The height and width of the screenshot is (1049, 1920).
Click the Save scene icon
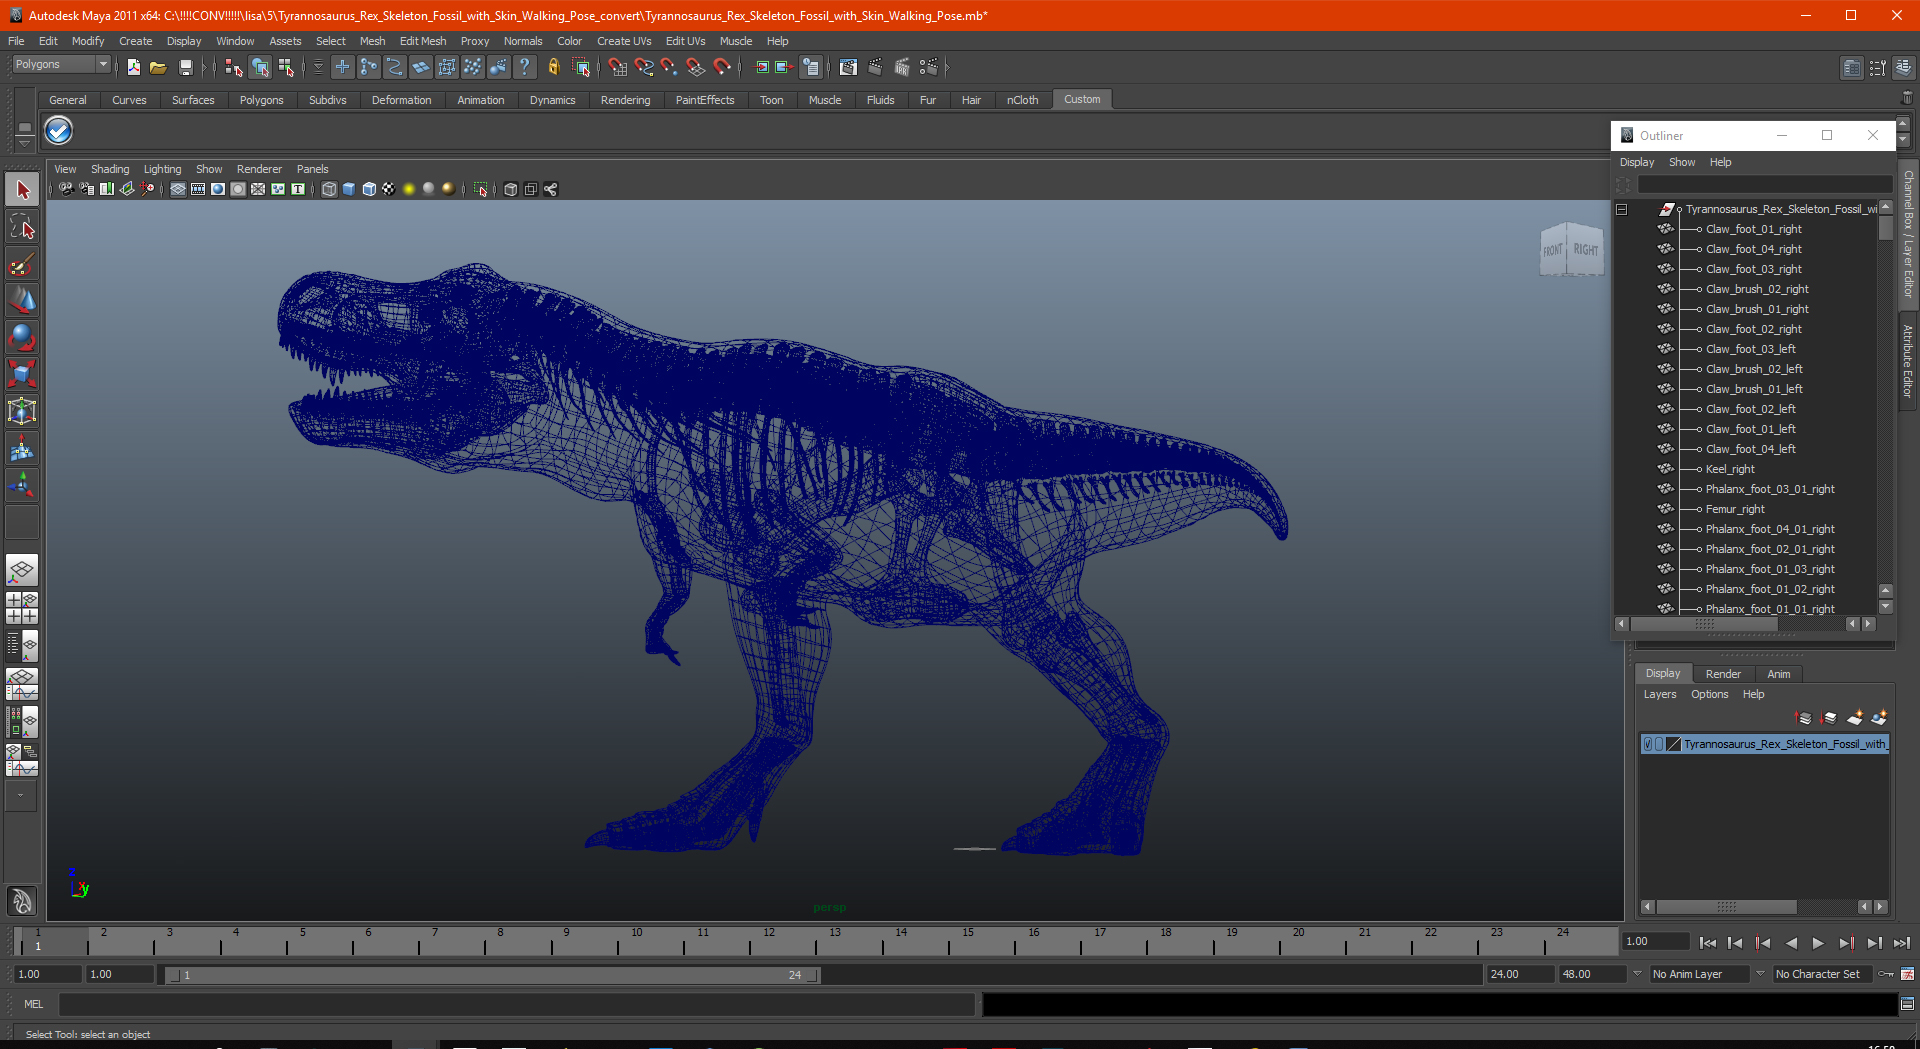click(x=185, y=67)
